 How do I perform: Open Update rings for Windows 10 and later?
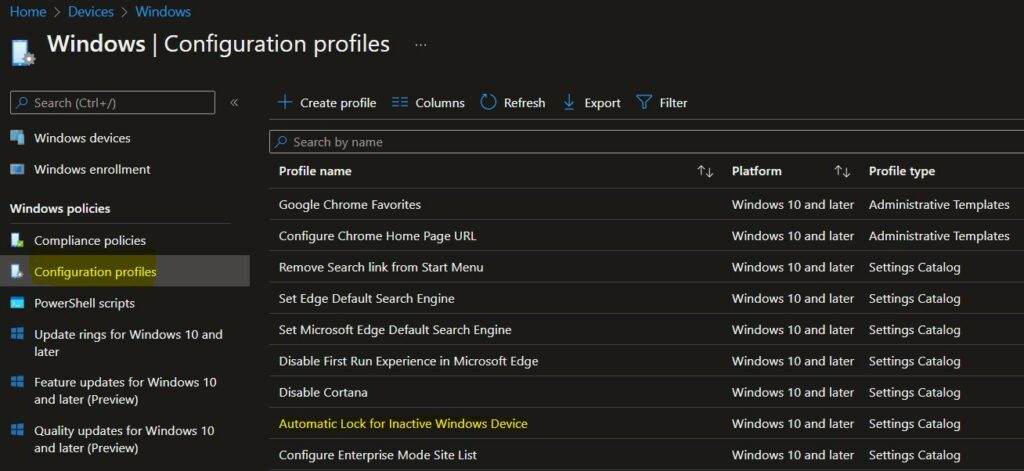(x=129, y=343)
